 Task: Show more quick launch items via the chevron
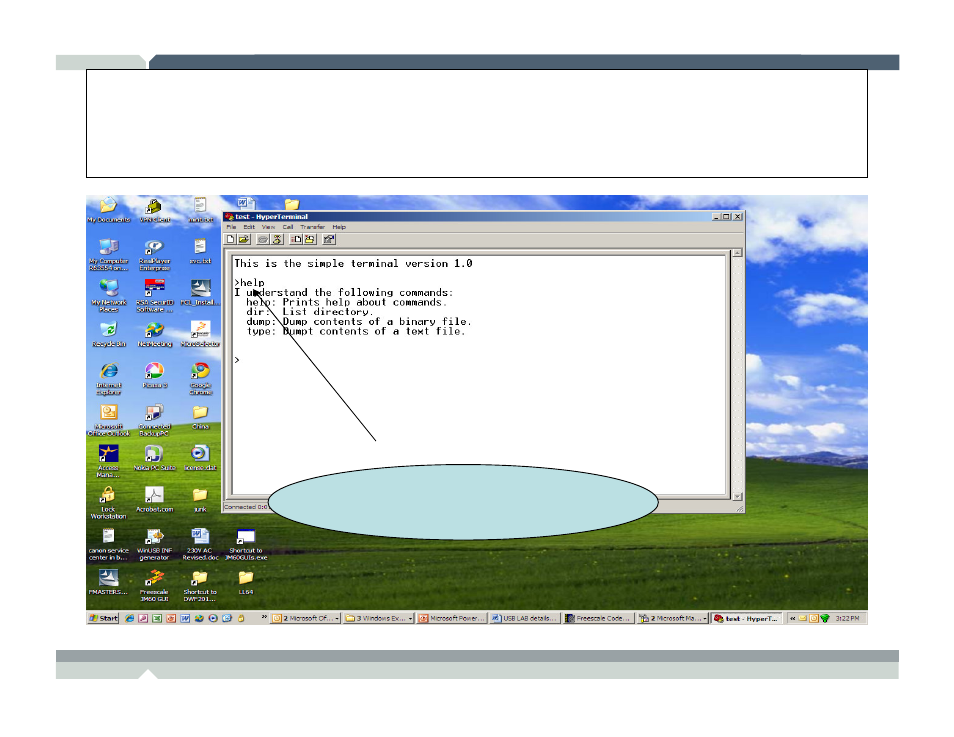coord(264,617)
